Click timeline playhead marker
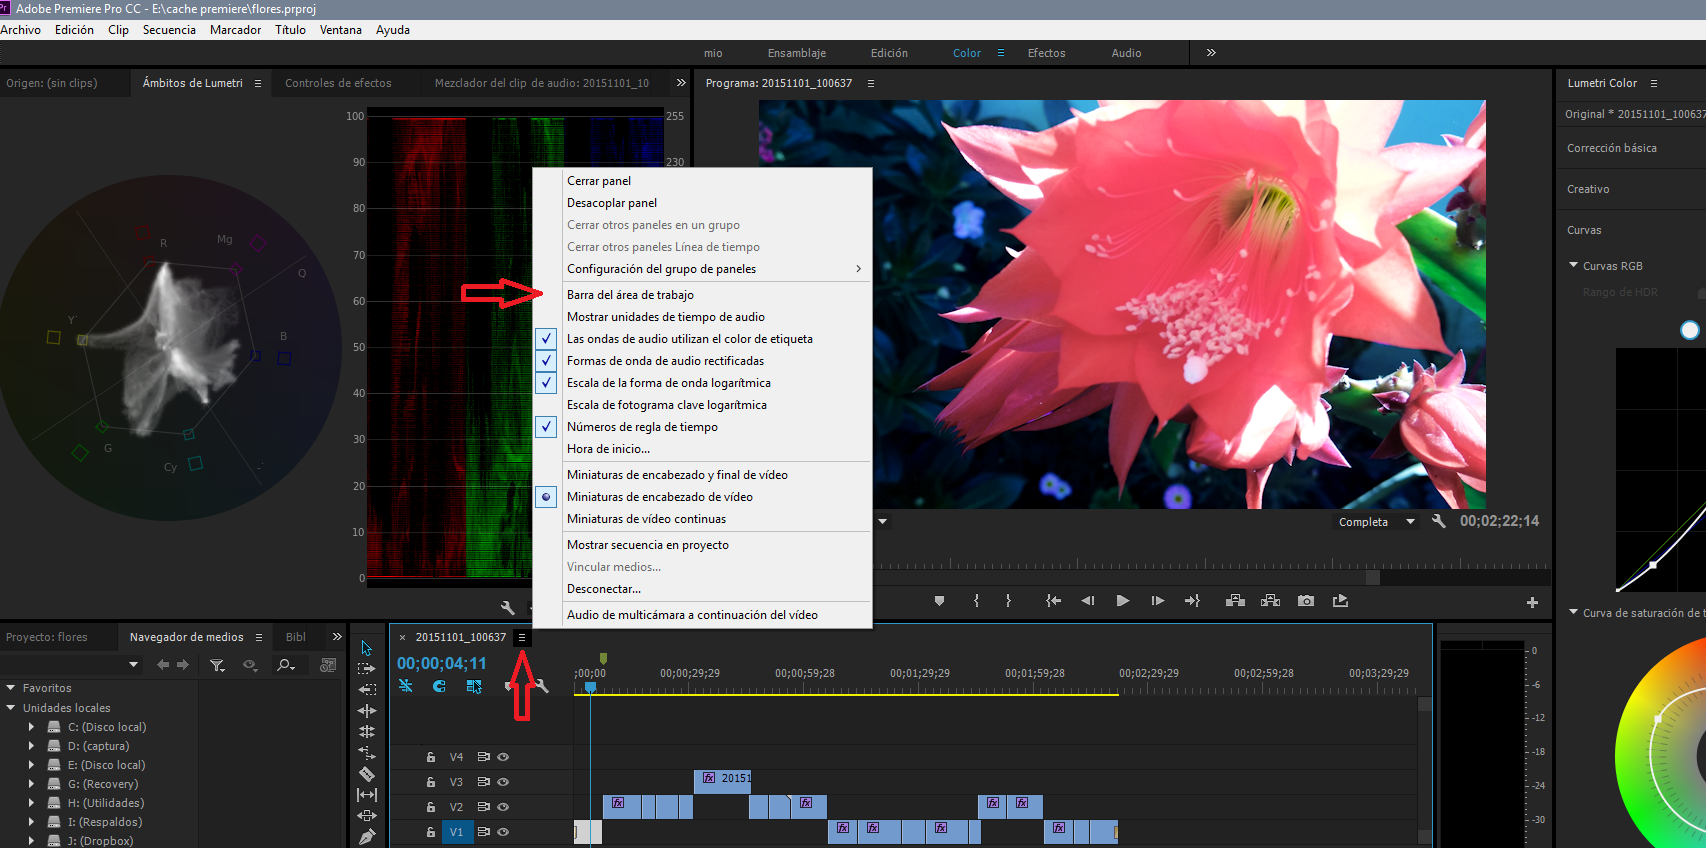1706x848 pixels. [590, 687]
